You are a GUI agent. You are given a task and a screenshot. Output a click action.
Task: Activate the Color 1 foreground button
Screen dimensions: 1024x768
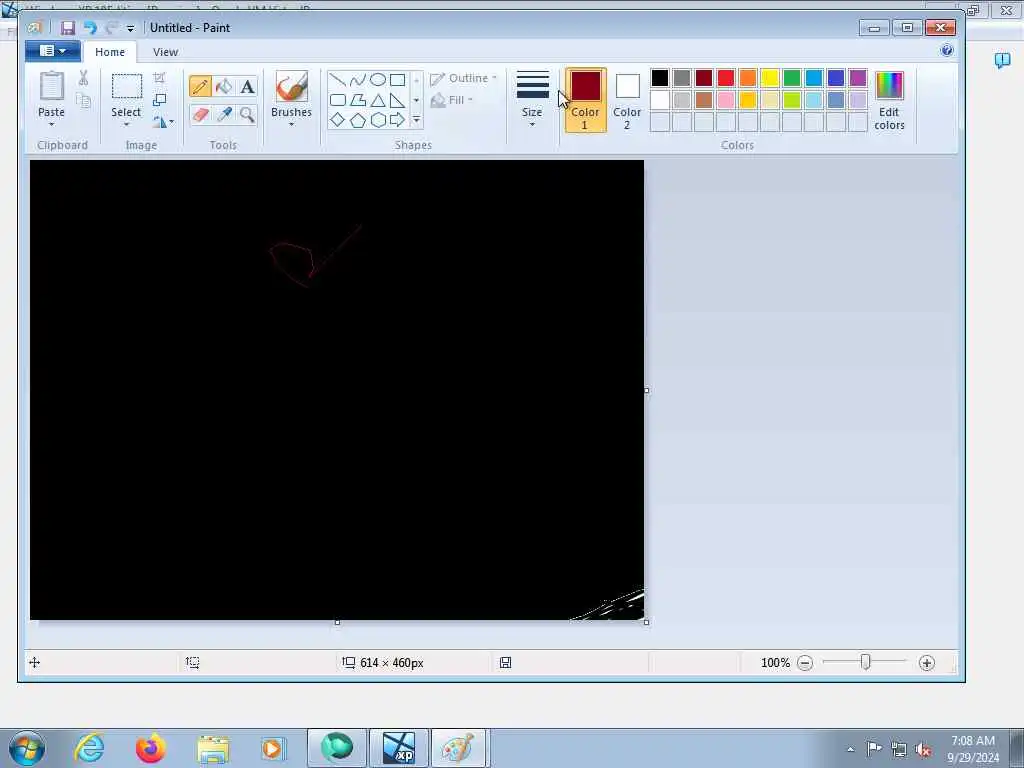click(585, 100)
